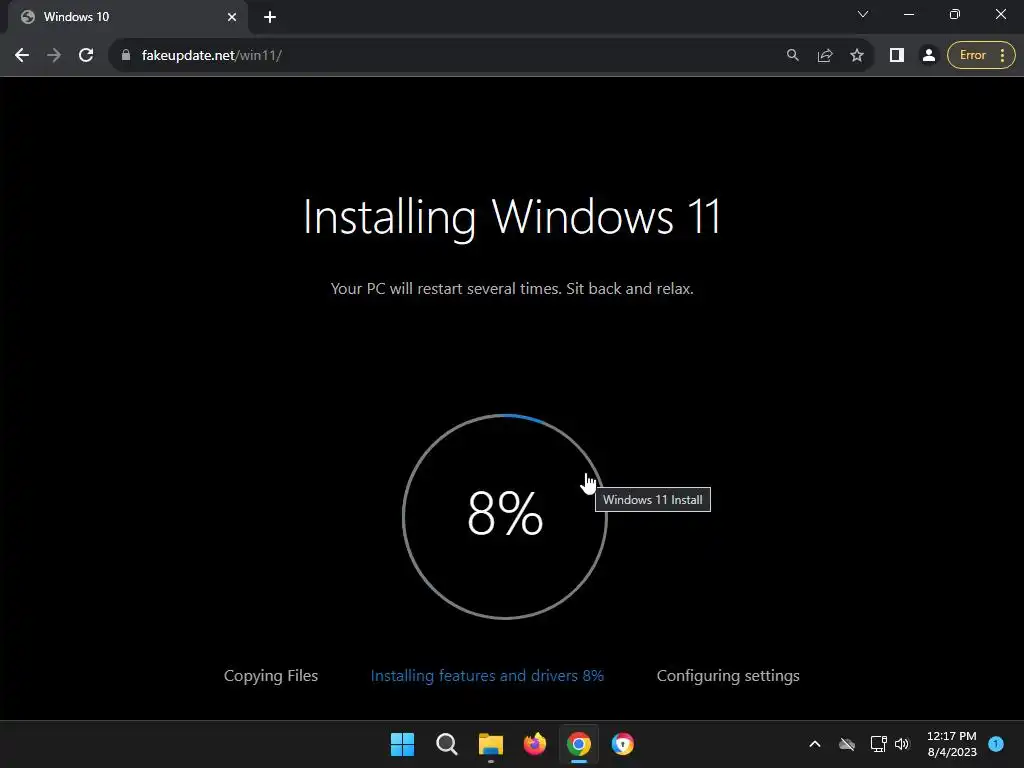Show hidden system tray icons

(815, 744)
